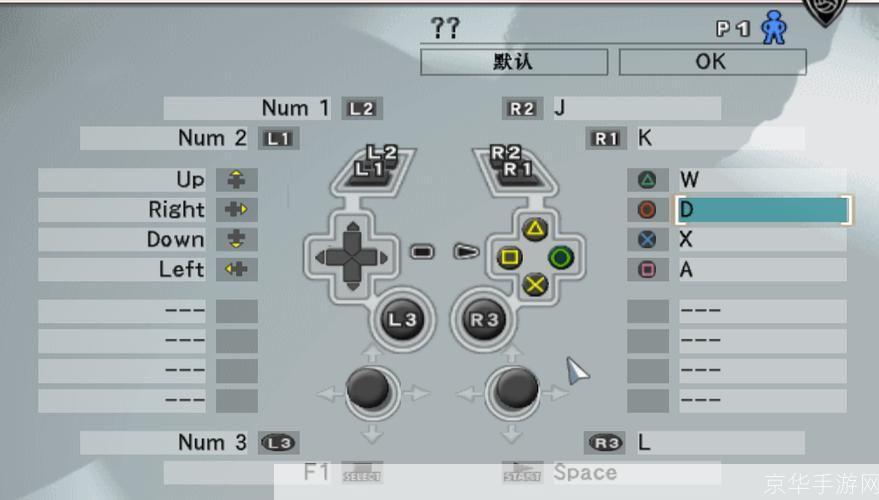Click the START button icon beside Space
The image size is (879, 500).
[x=522, y=472]
